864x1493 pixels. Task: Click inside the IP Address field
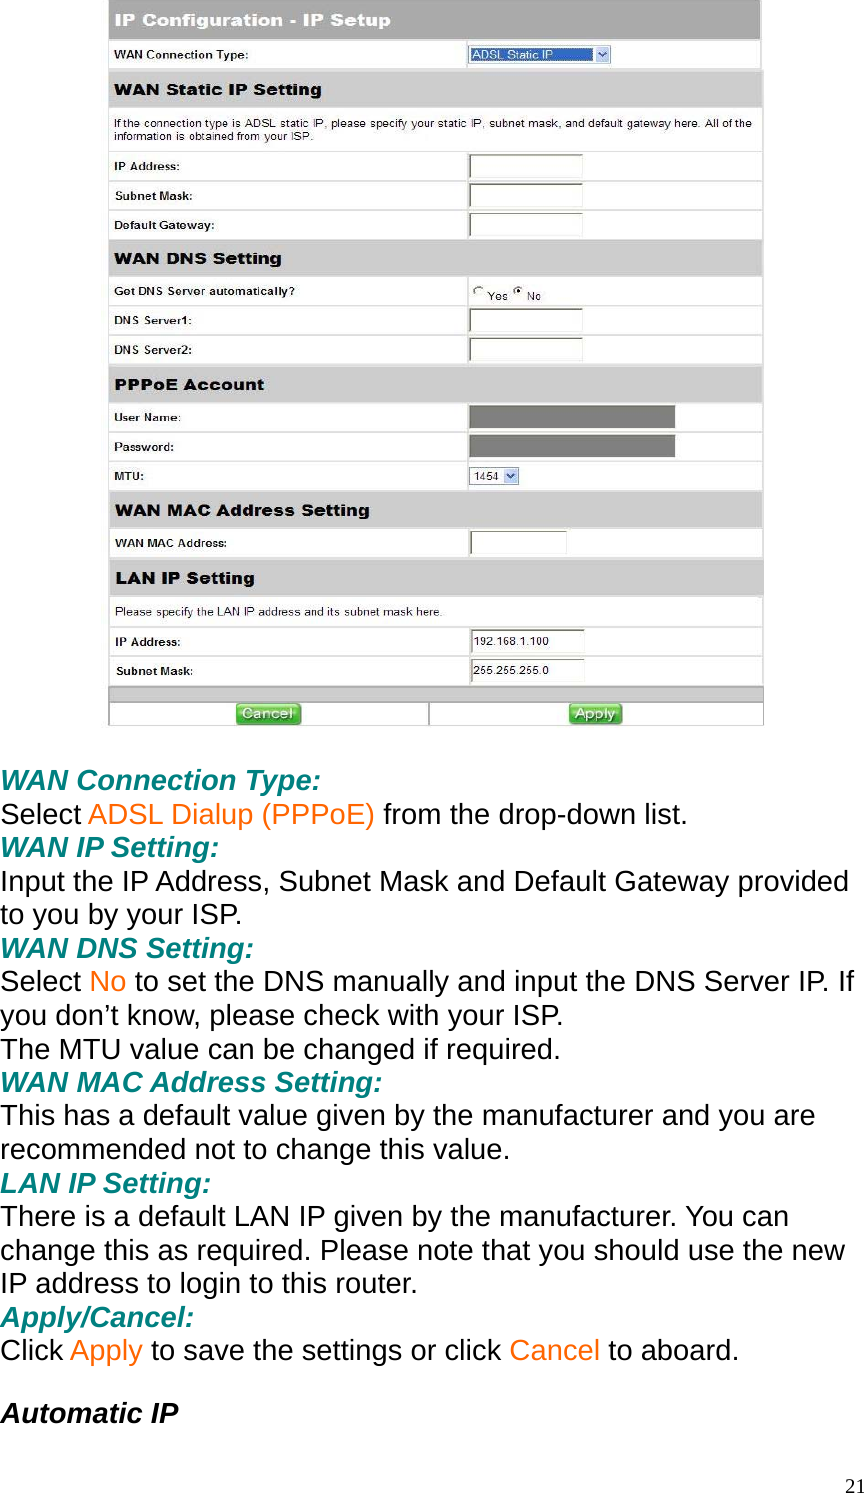pyautogui.click(x=525, y=165)
